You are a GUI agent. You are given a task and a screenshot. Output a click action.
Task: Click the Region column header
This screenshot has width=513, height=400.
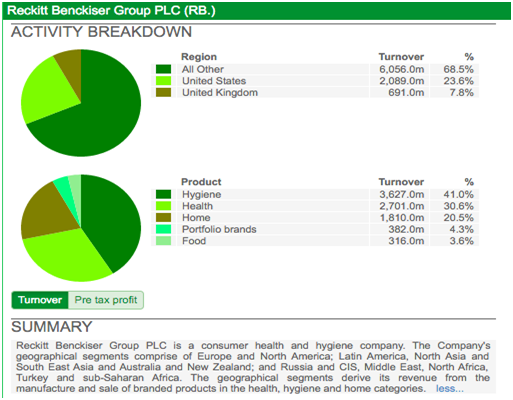pos(199,57)
